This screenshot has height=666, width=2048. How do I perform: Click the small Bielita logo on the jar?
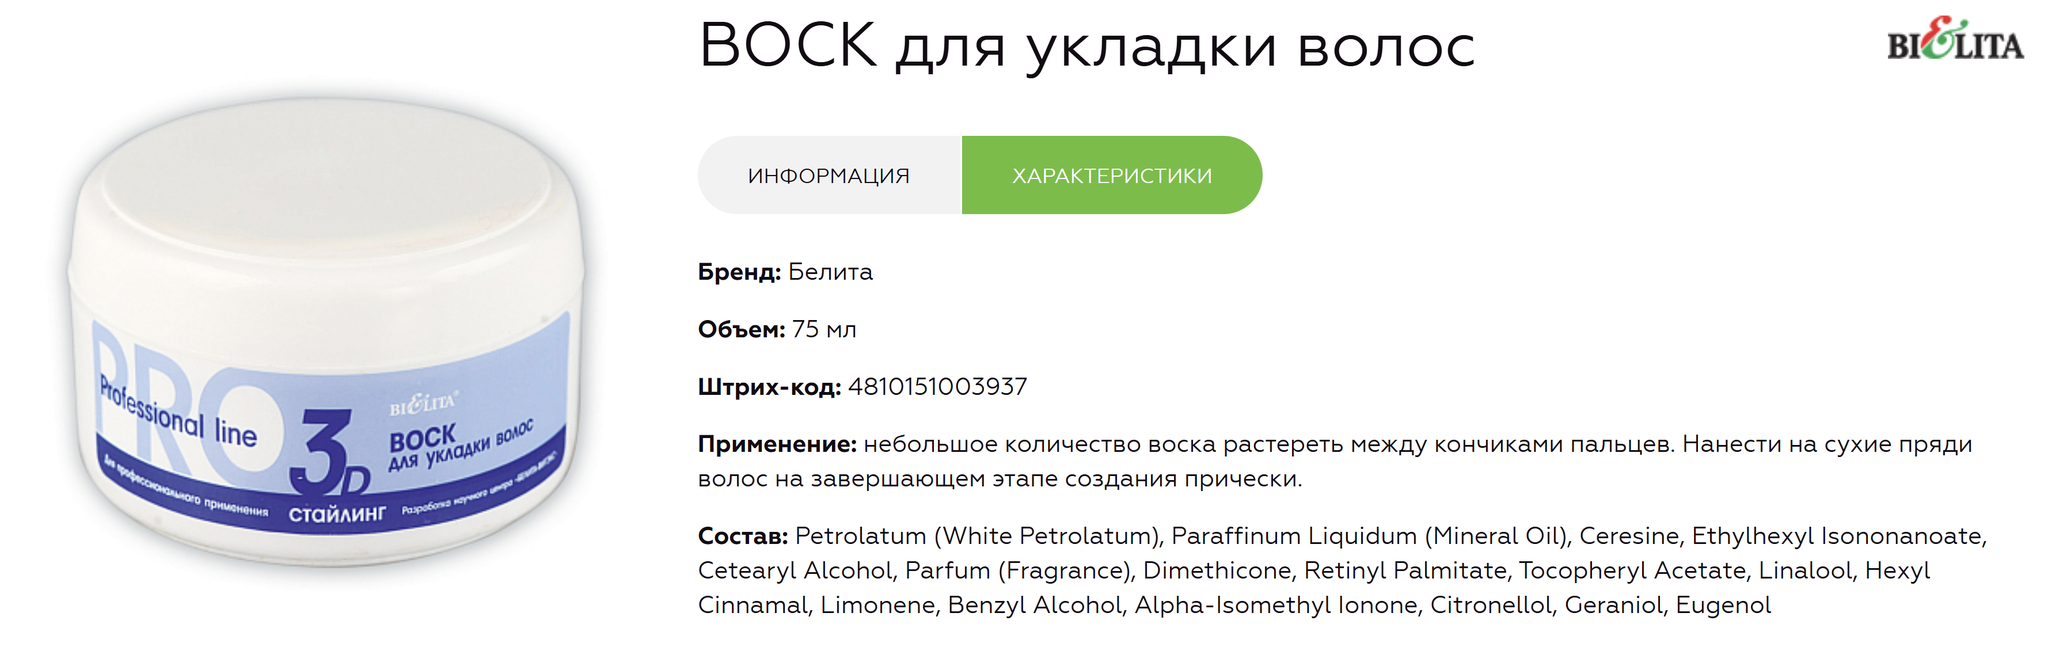423,404
